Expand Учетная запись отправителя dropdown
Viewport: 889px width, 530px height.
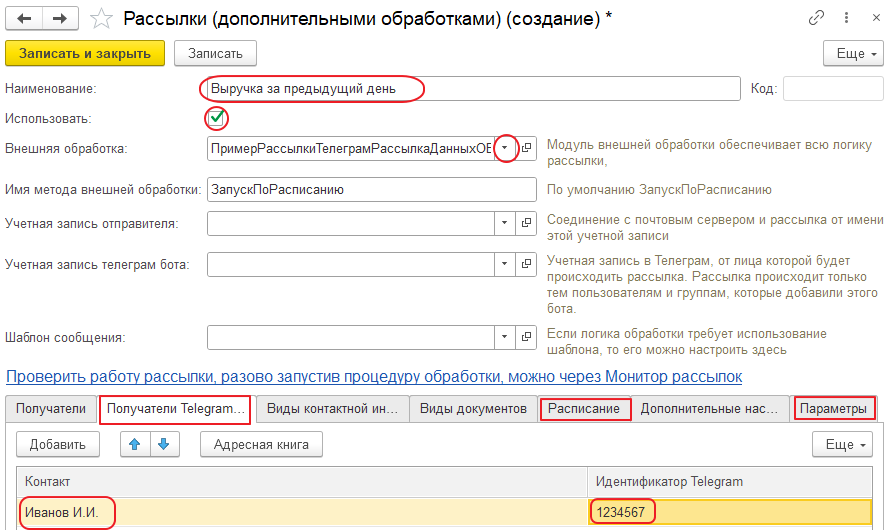pyautogui.click(x=506, y=224)
